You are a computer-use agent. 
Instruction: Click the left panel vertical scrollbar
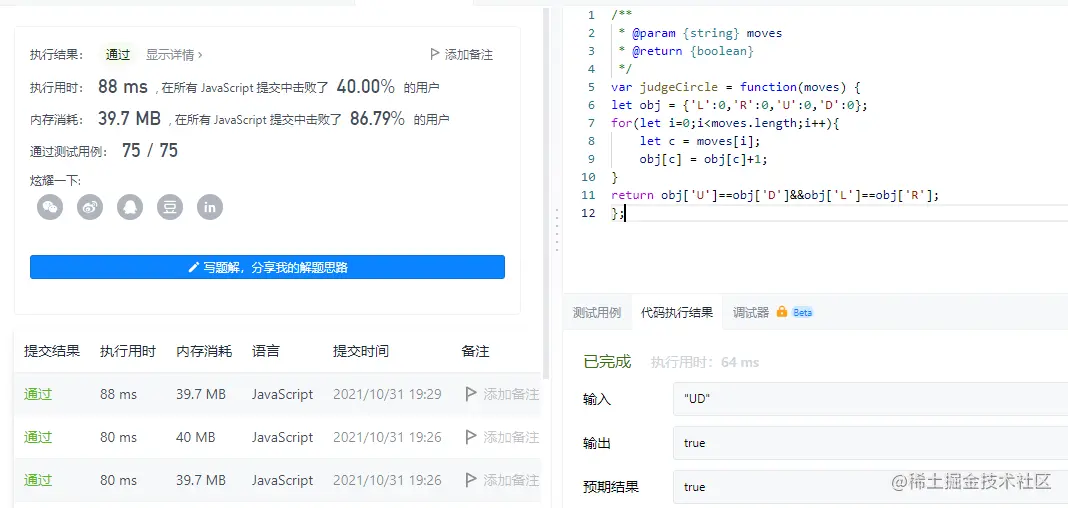tap(546, 191)
